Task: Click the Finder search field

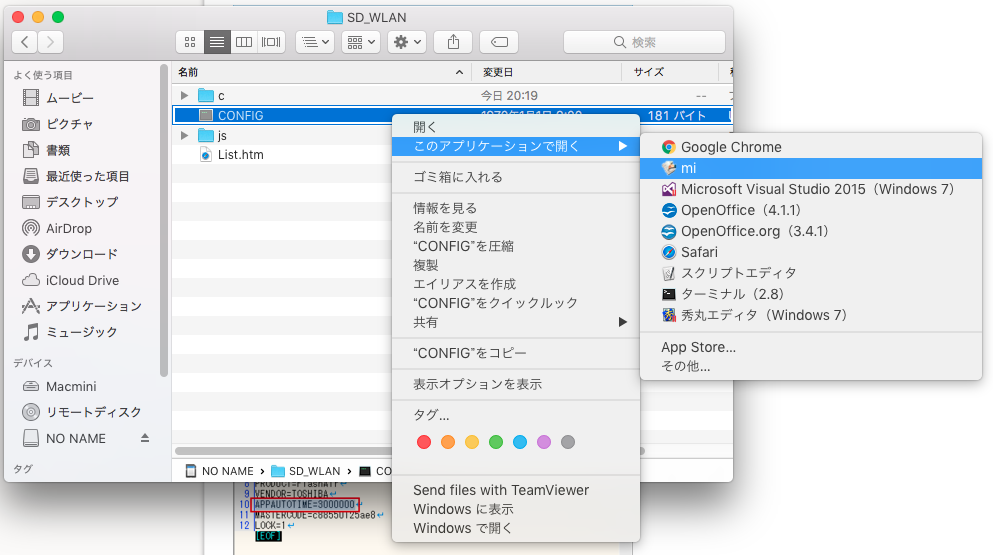Action: (644, 42)
